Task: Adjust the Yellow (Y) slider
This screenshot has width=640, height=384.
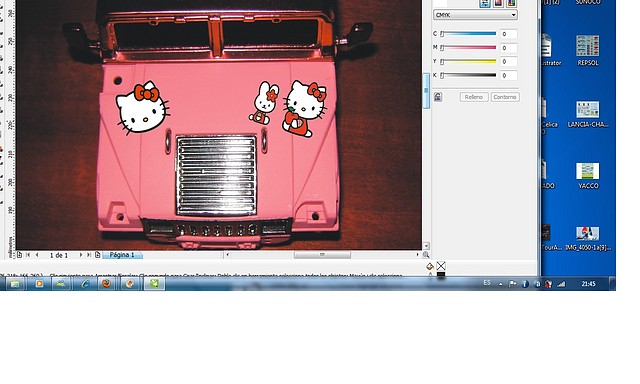Action: point(469,62)
